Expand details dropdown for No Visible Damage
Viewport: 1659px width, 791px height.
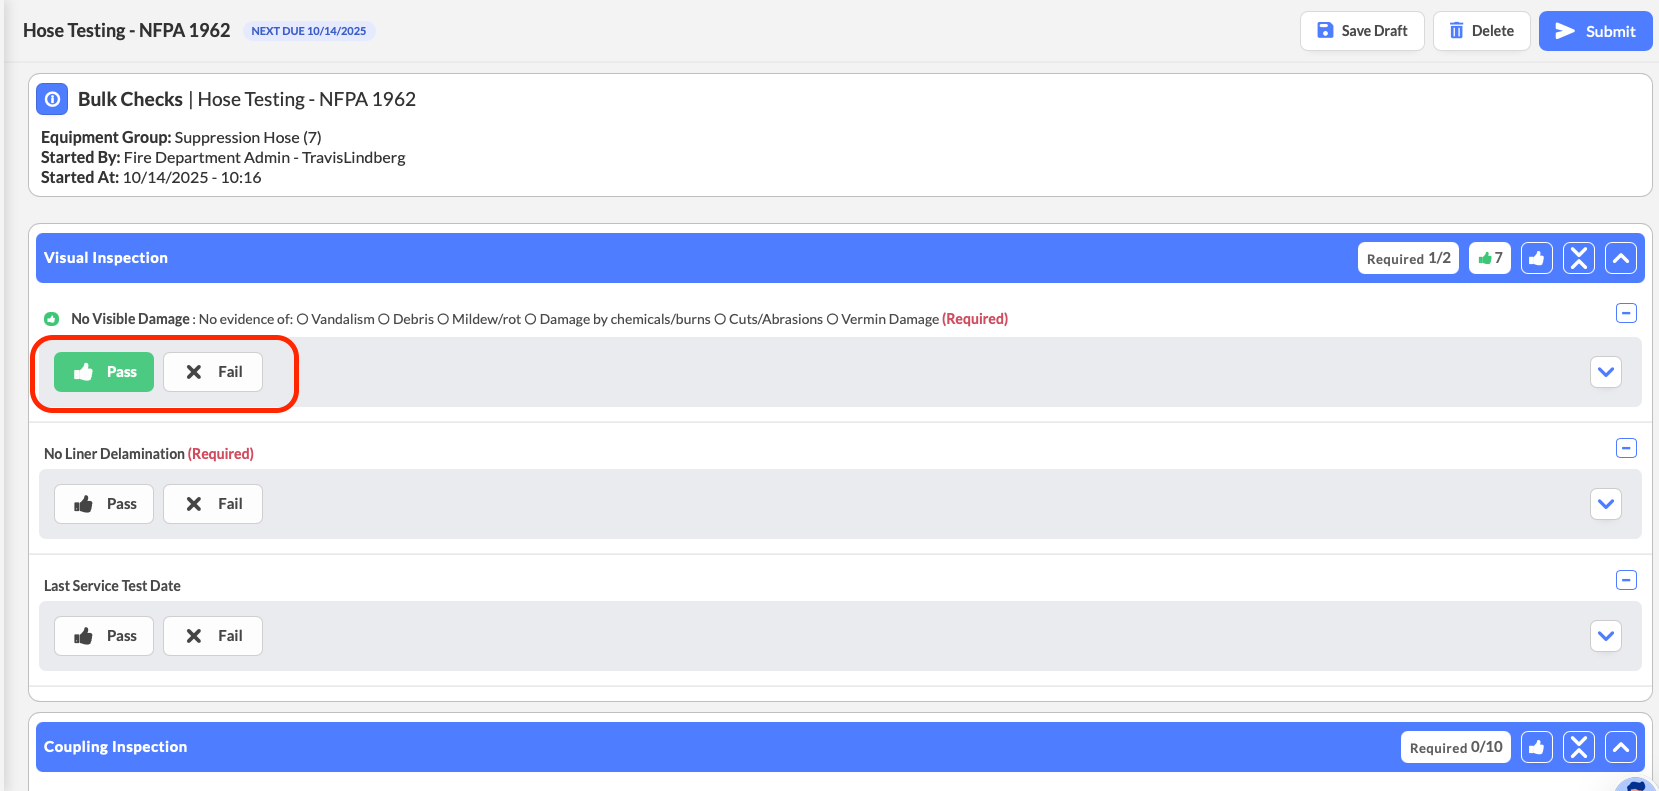[x=1605, y=372]
